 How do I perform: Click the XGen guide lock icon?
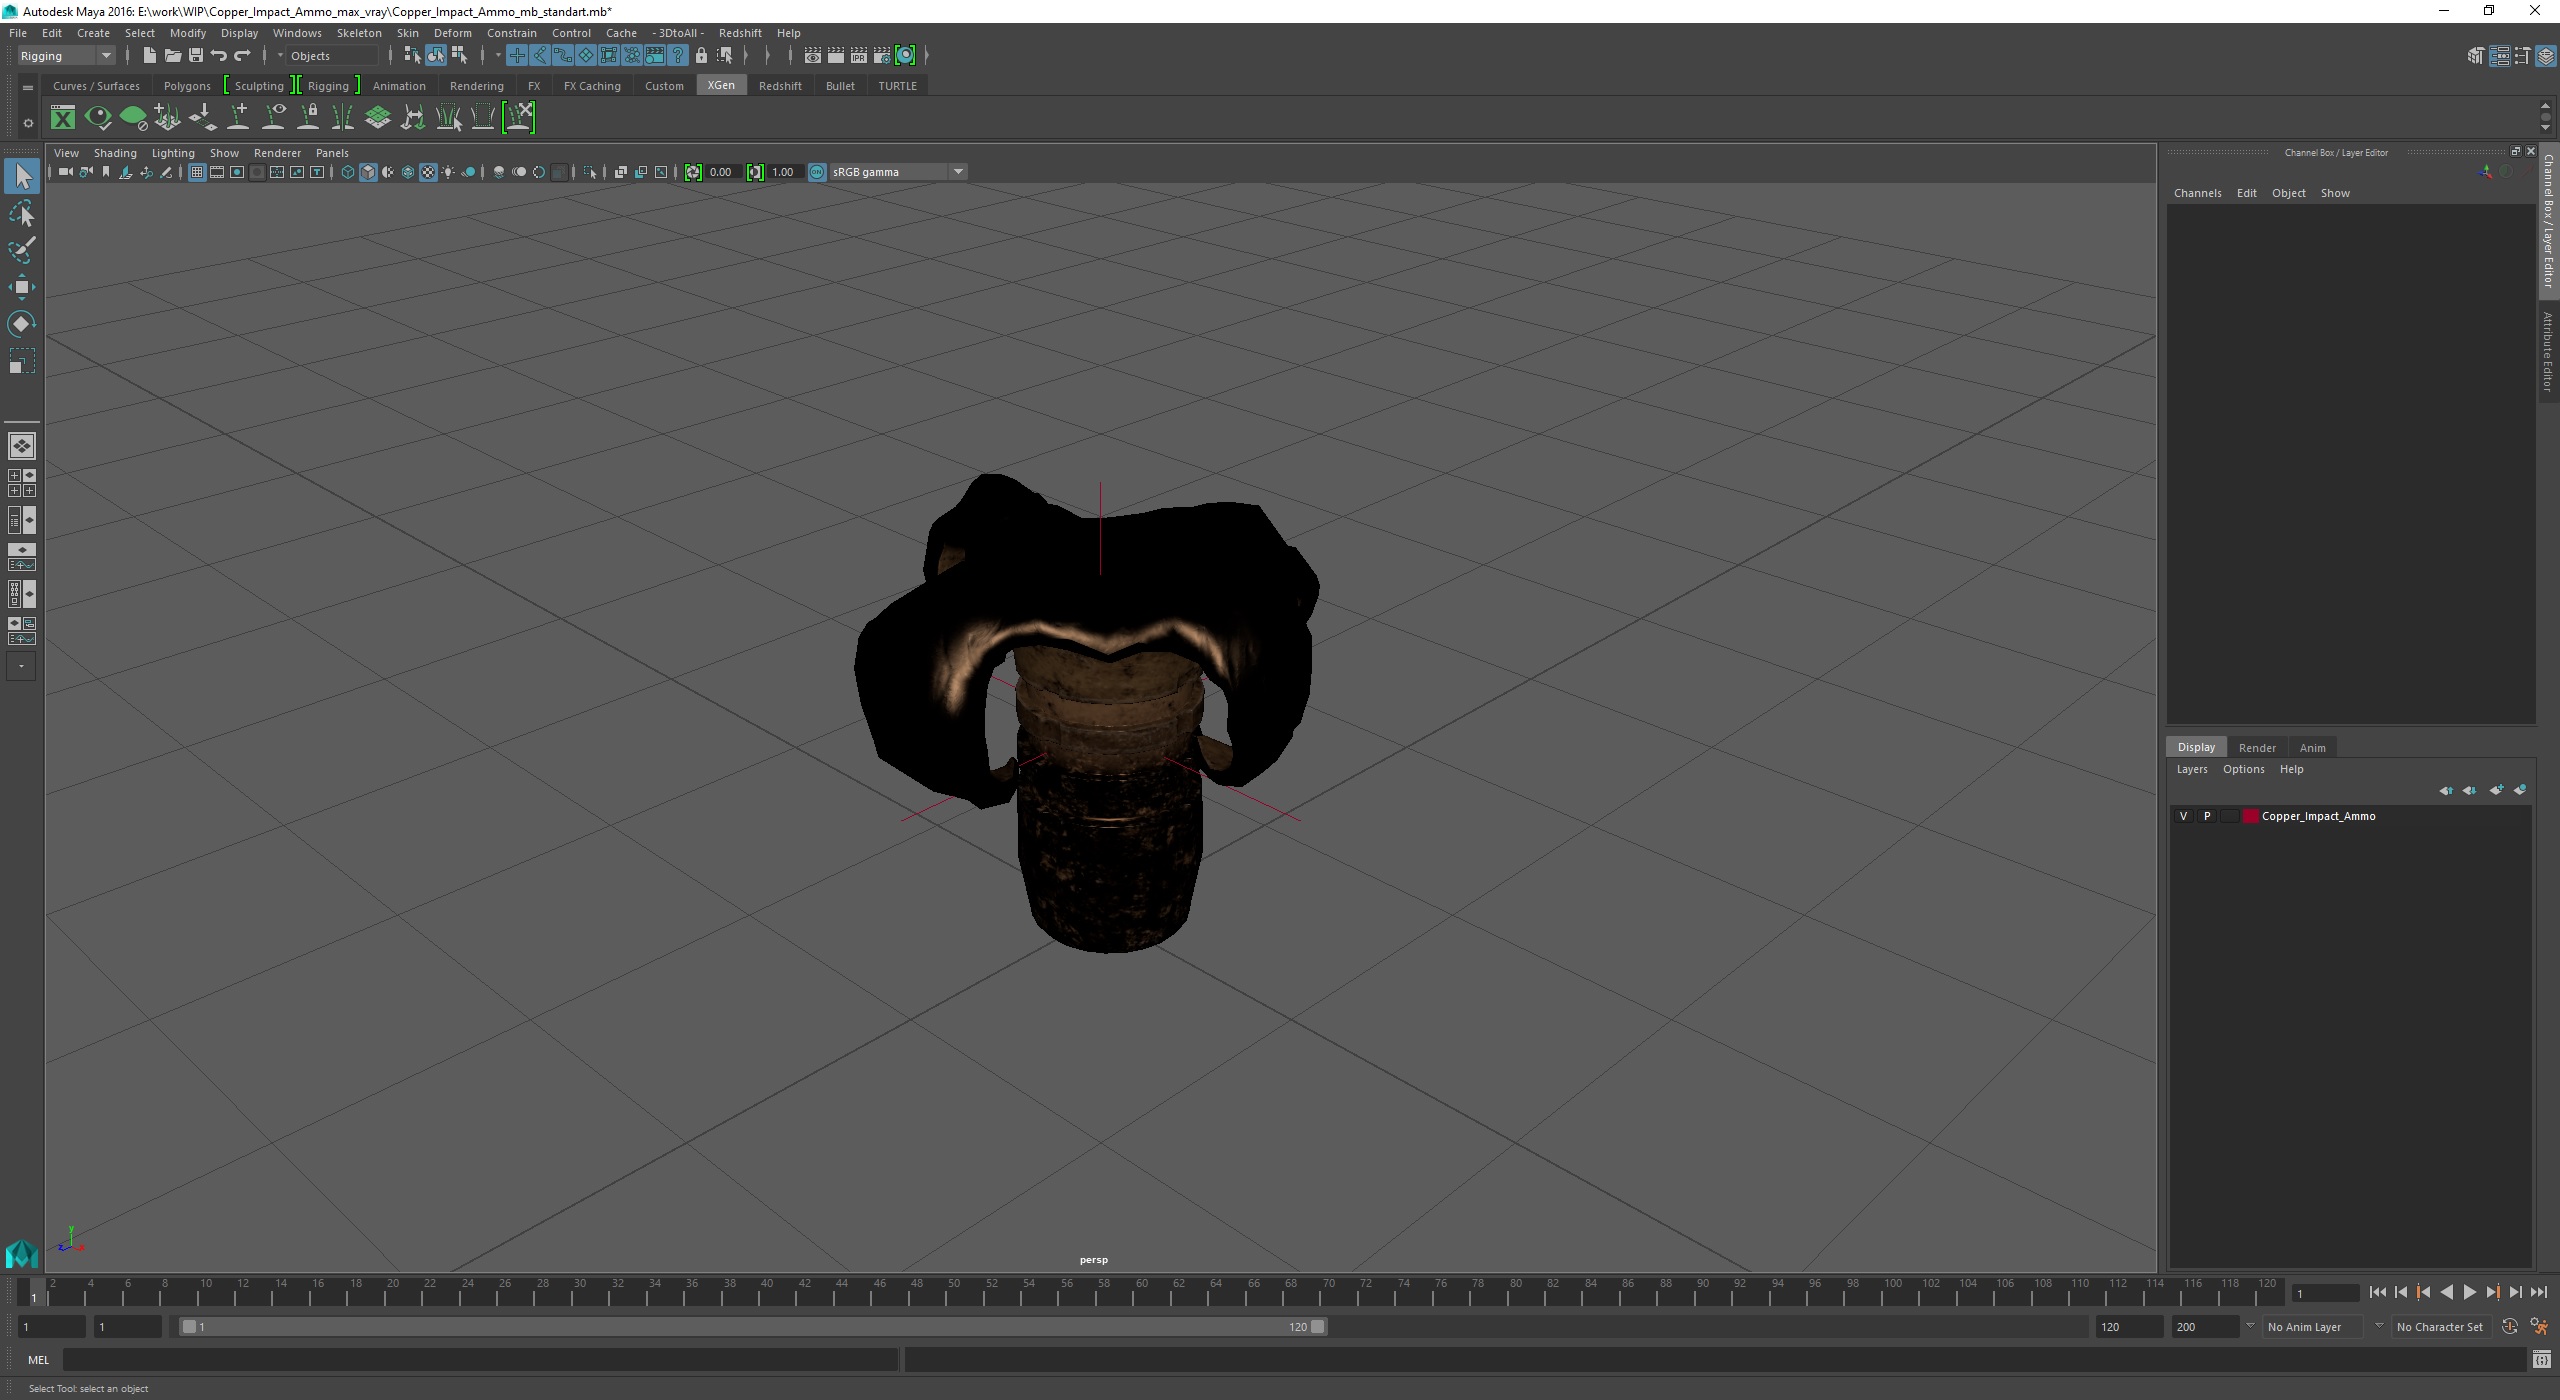click(309, 118)
